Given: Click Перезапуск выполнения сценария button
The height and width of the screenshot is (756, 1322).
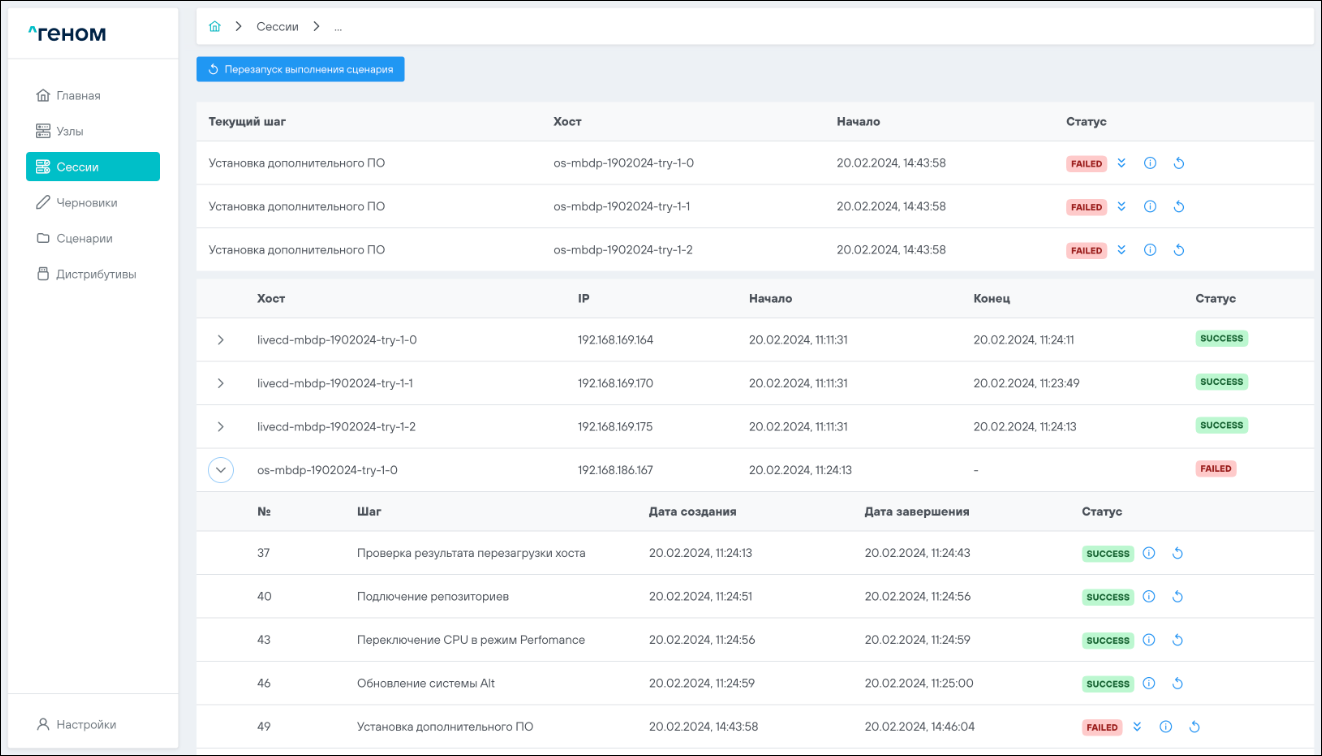Looking at the screenshot, I should (x=300, y=70).
